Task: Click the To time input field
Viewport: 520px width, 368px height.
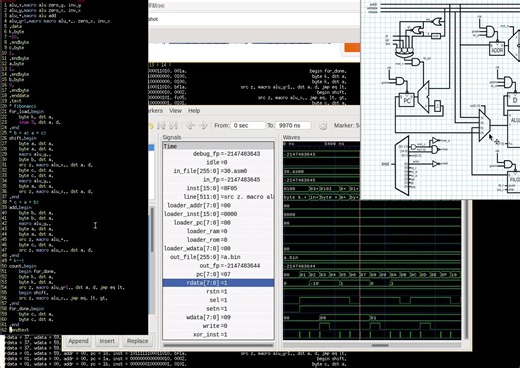Action: [293, 126]
